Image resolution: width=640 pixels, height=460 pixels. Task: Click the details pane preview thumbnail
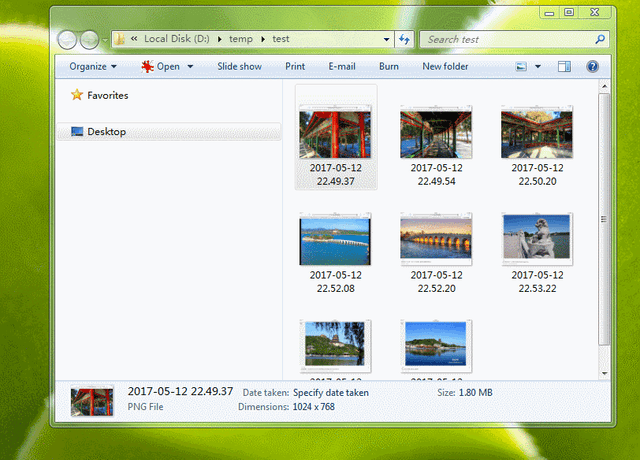click(x=92, y=401)
